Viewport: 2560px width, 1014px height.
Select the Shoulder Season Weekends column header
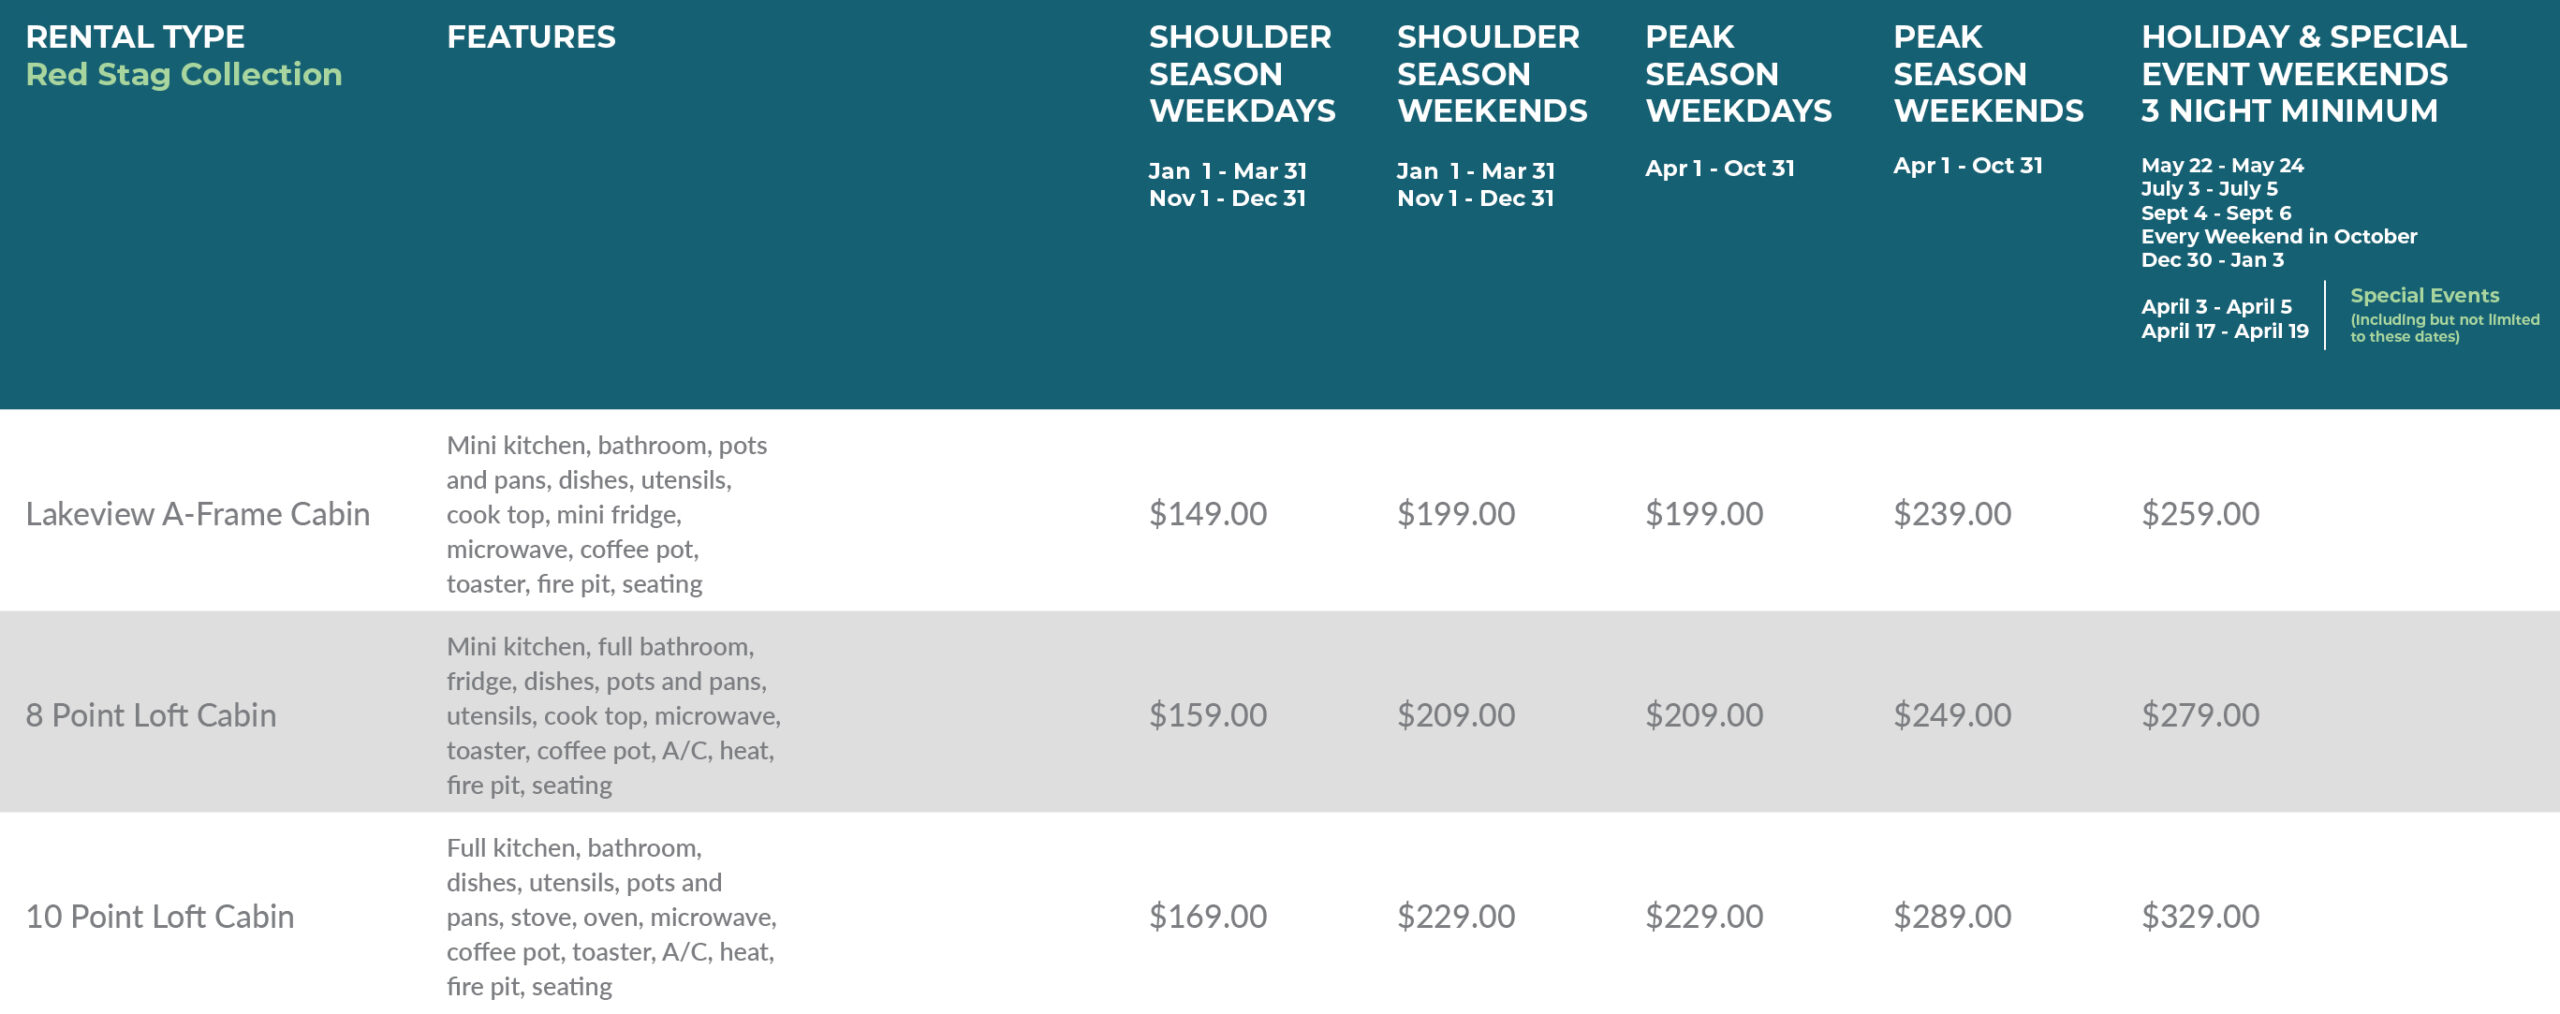1491,74
